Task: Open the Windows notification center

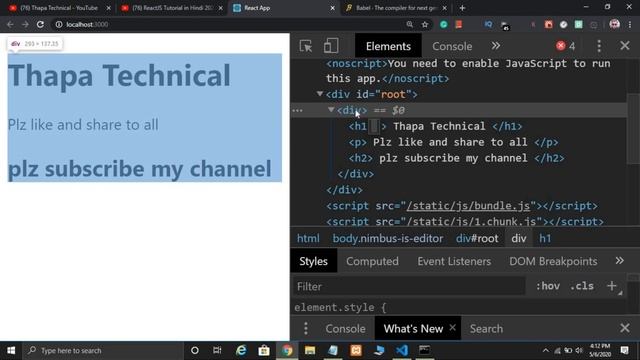Action: pyautogui.click(x=624, y=350)
